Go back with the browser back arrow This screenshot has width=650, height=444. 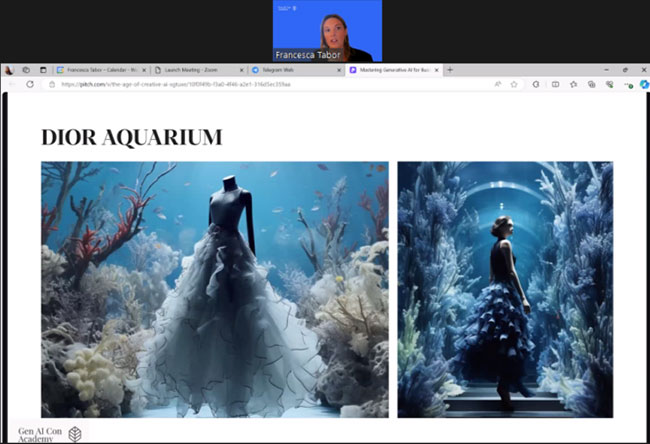pyautogui.click(x=12, y=84)
